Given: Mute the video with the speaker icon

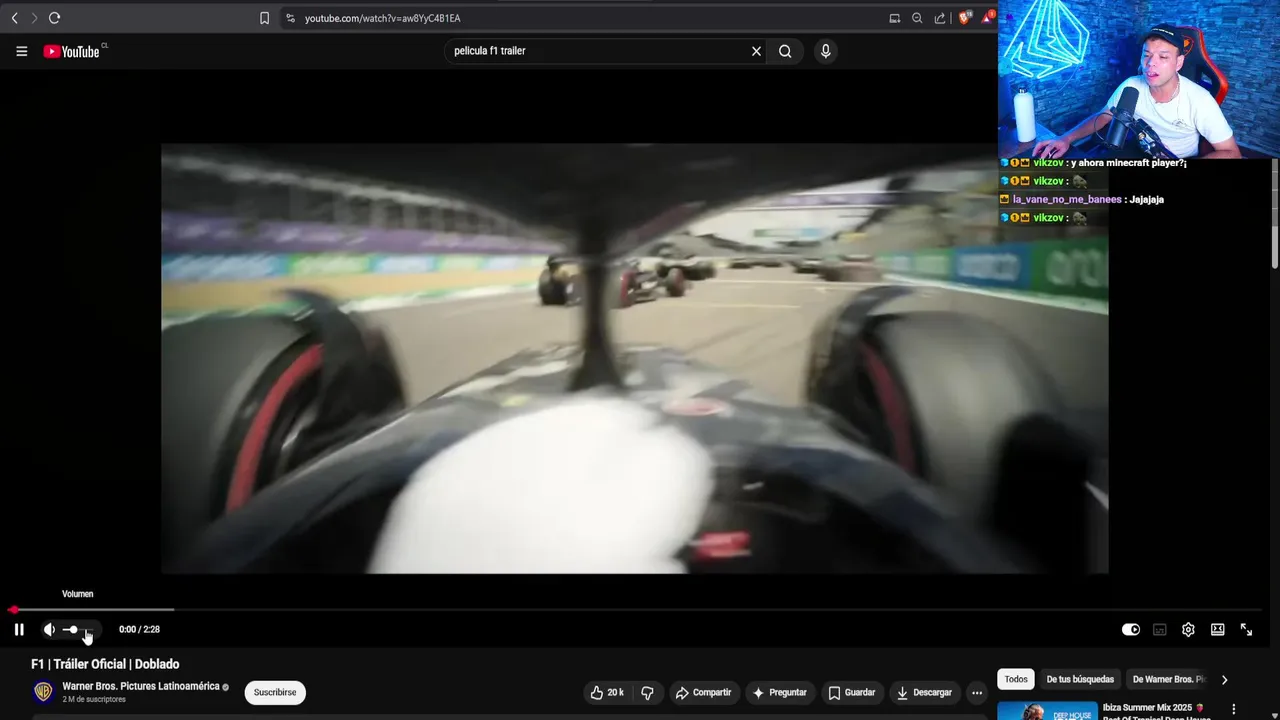Looking at the screenshot, I should [x=49, y=629].
